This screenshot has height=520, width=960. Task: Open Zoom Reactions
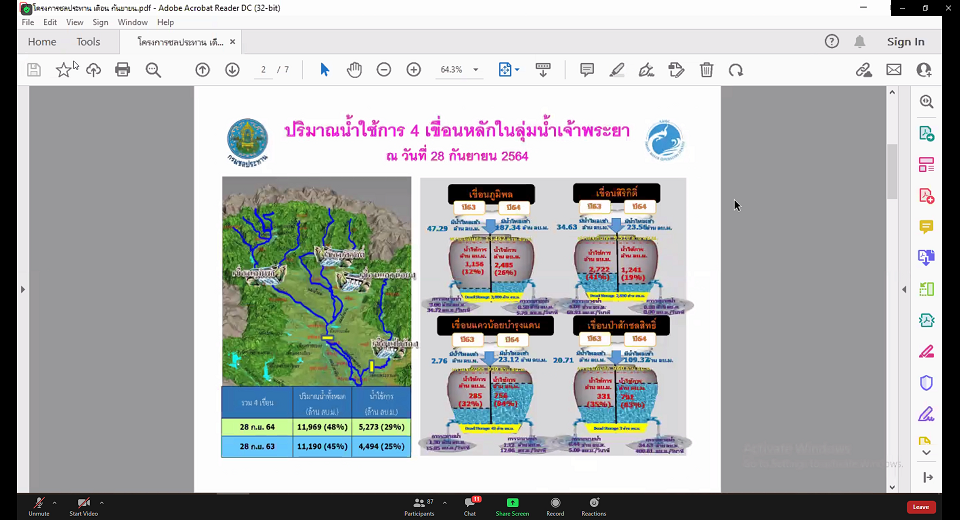click(x=594, y=507)
